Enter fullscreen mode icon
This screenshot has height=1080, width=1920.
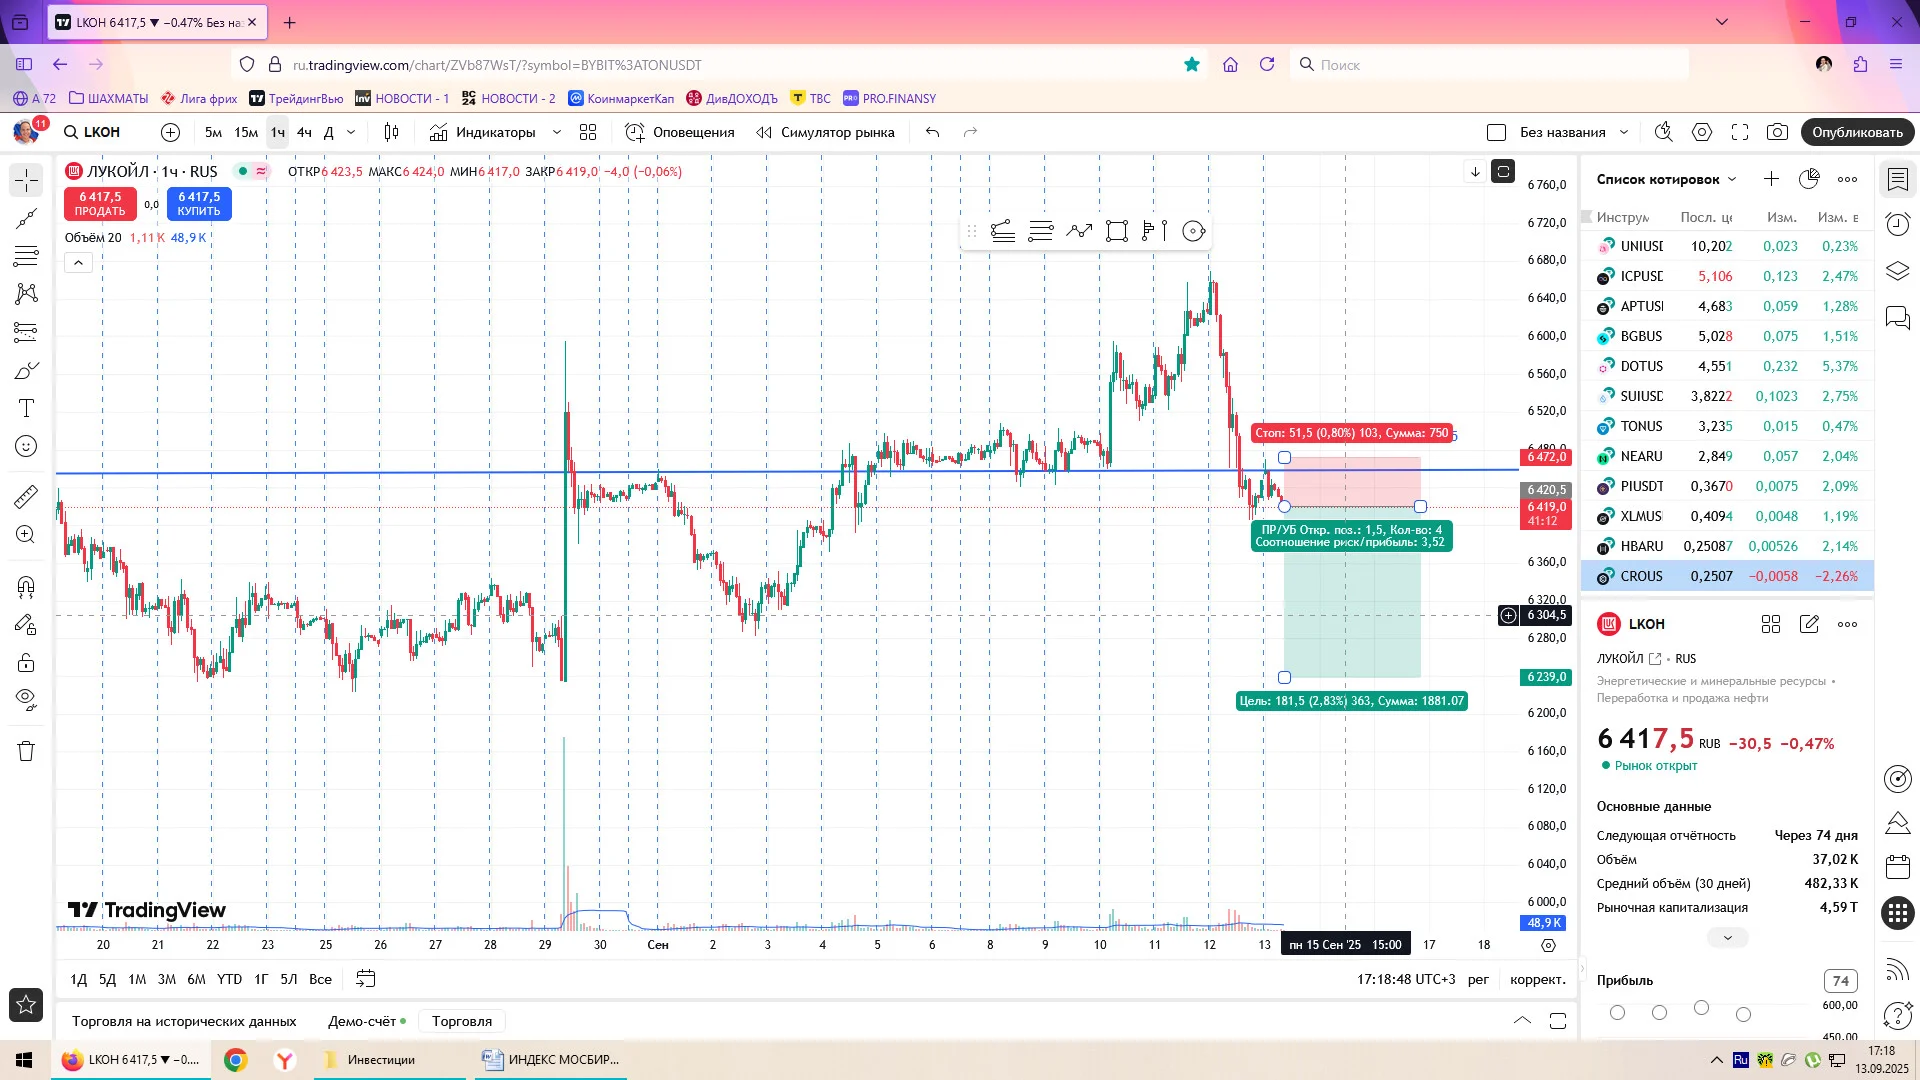click(1740, 132)
